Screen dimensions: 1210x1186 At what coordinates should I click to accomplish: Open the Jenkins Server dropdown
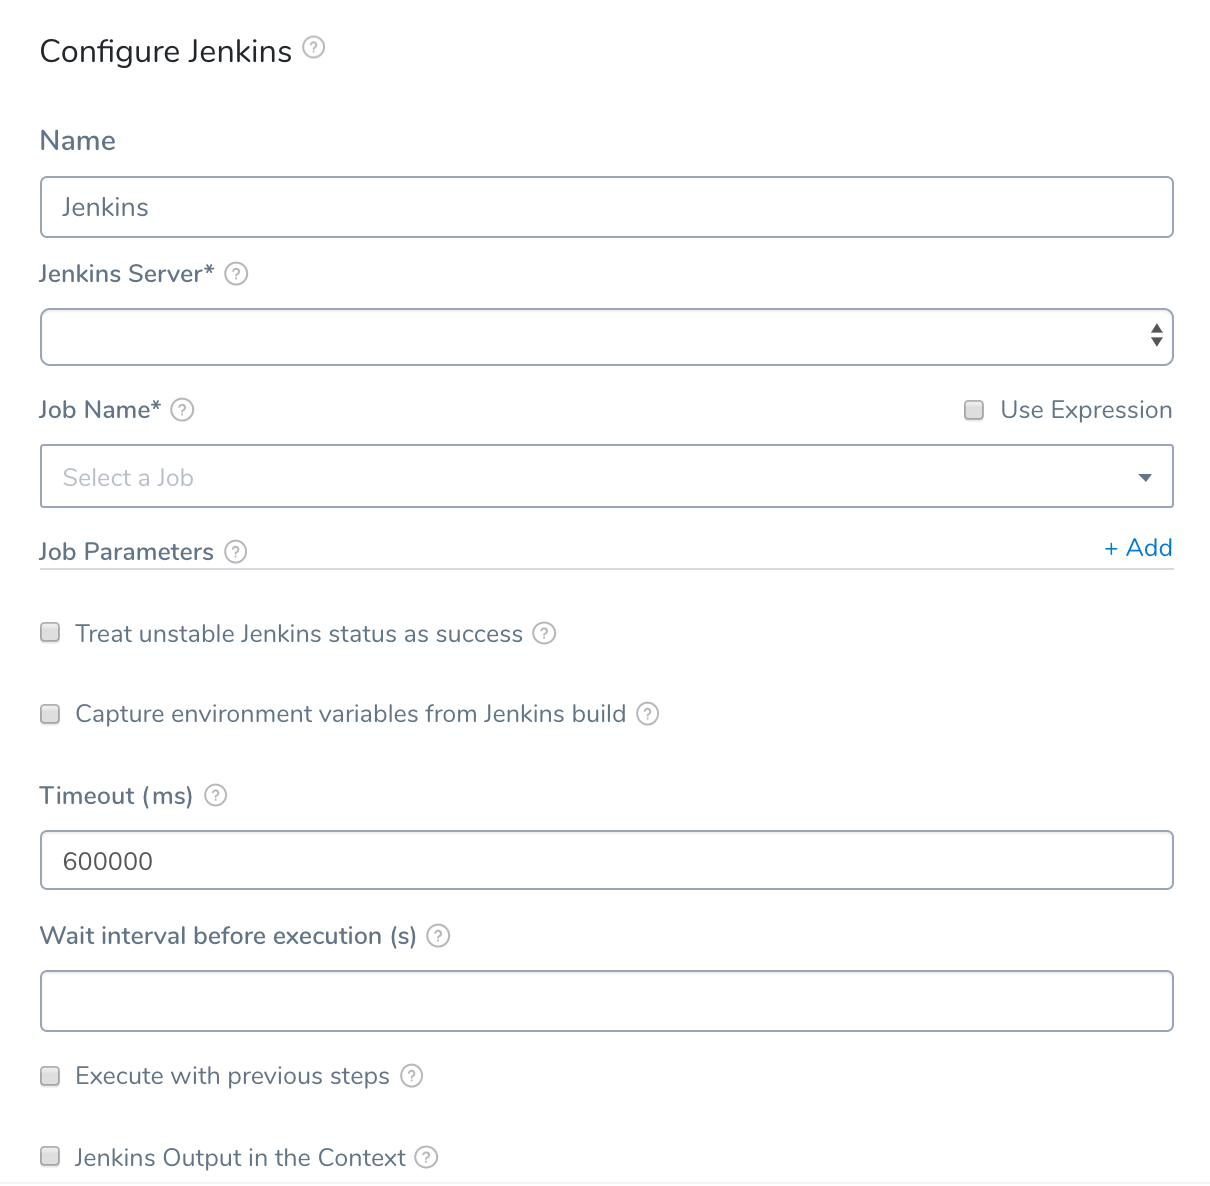point(606,337)
